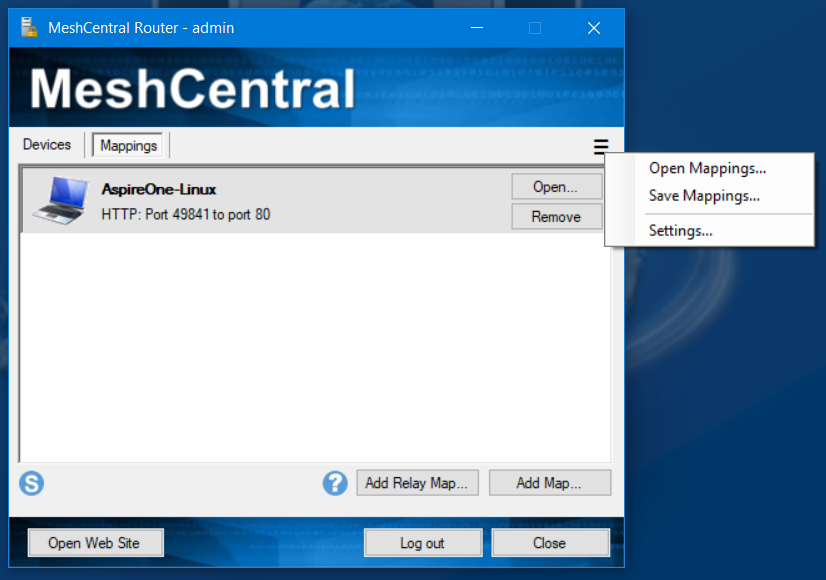Open the help question mark icon
The image size is (826, 580).
(334, 483)
